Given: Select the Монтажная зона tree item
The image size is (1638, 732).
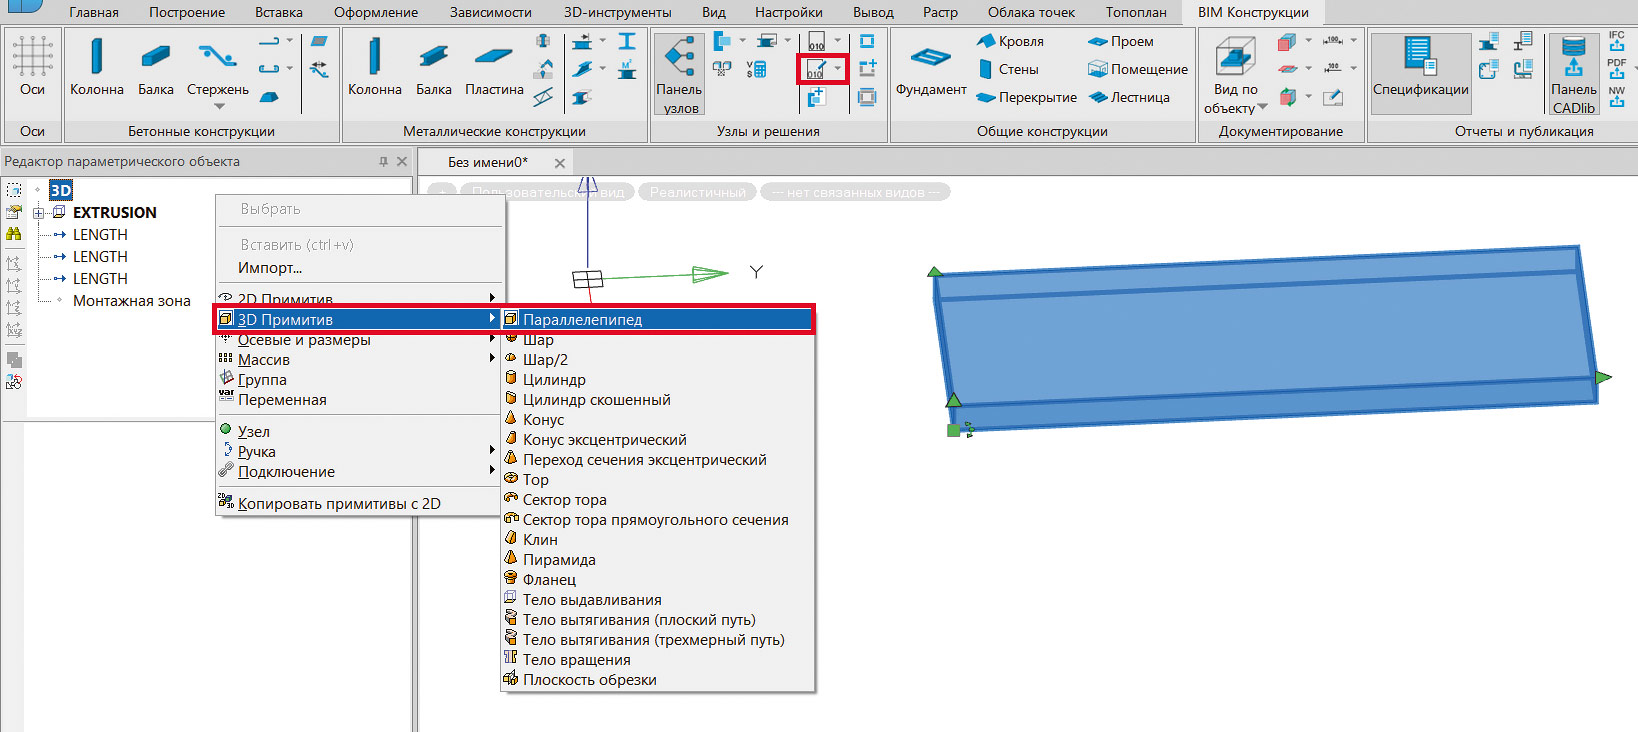Looking at the screenshot, I should coord(131,301).
